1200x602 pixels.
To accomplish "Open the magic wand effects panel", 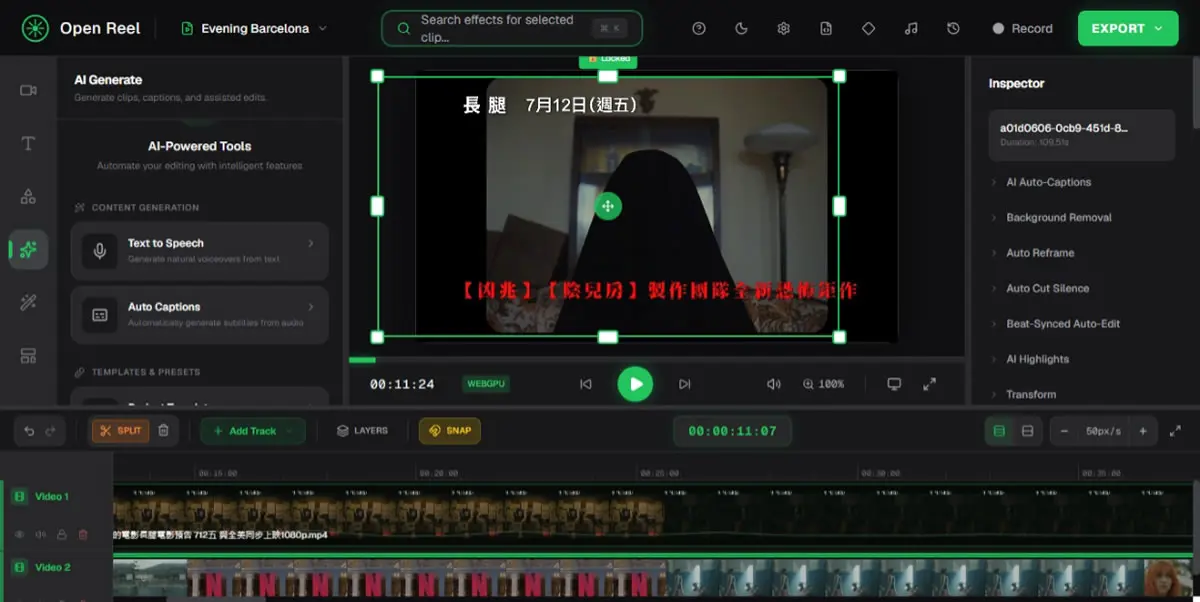I will point(28,303).
